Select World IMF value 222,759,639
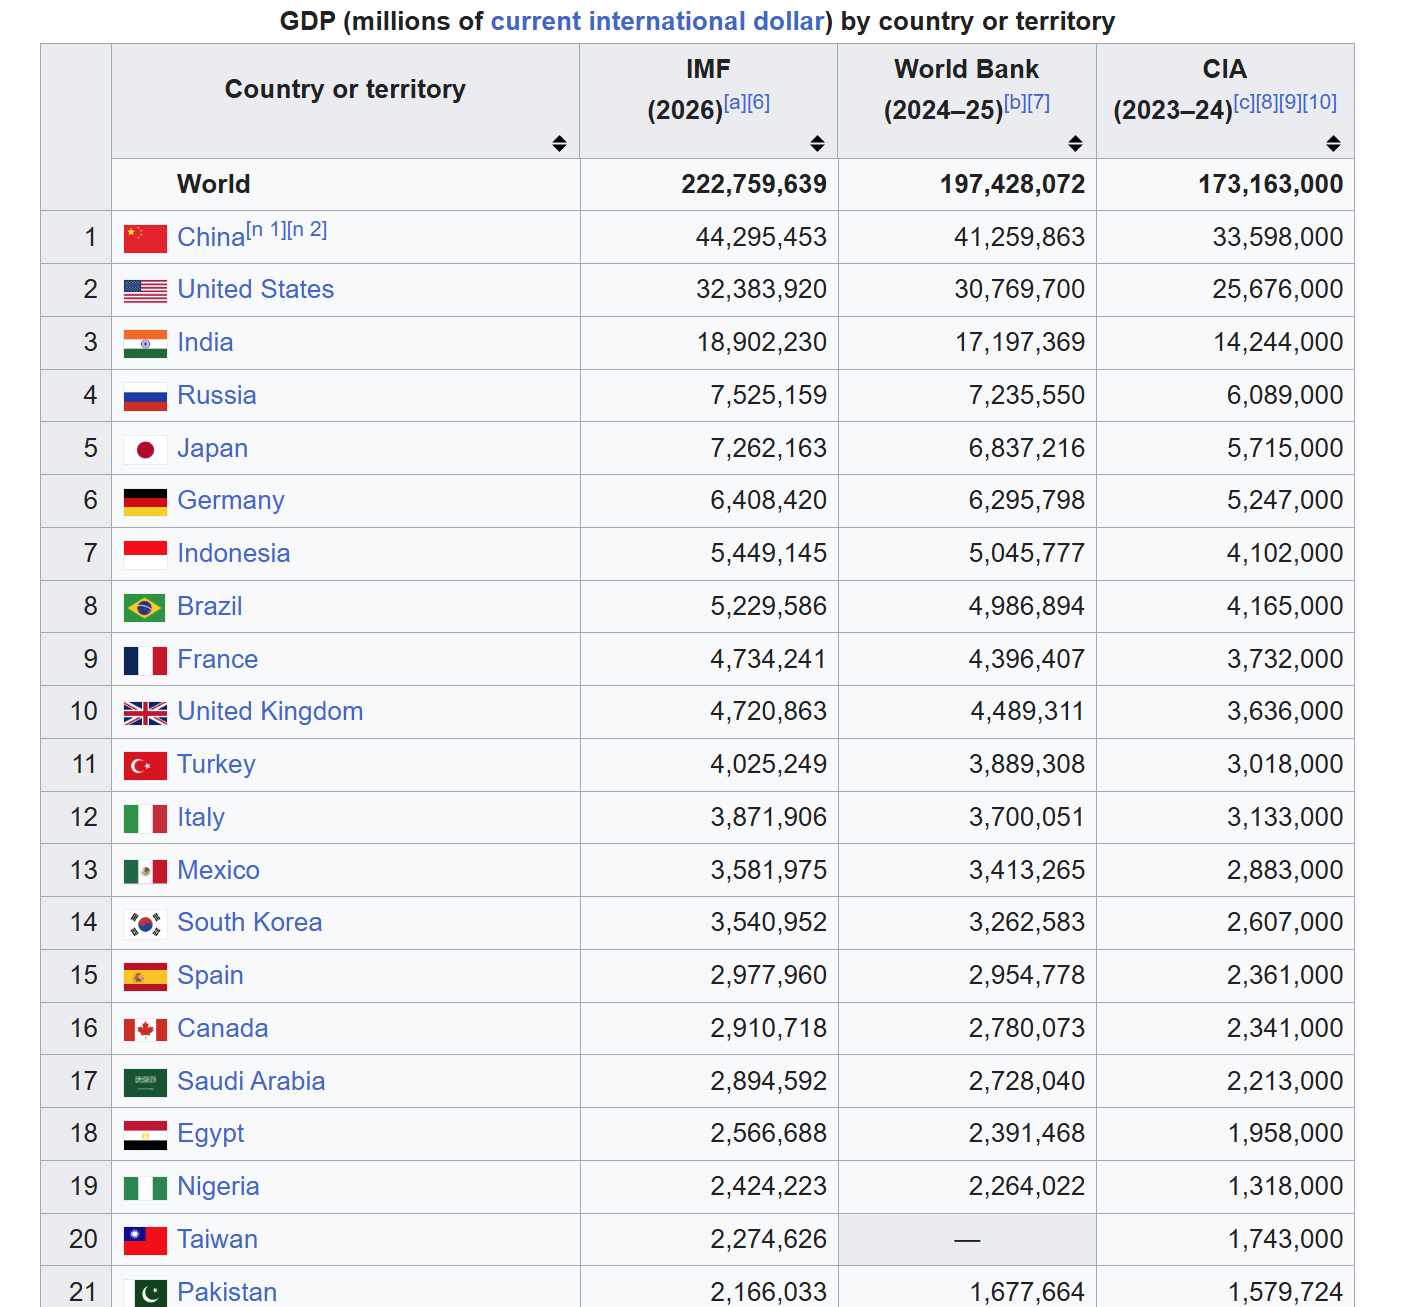Screen dimensions: 1413x1307 [754, 184]
